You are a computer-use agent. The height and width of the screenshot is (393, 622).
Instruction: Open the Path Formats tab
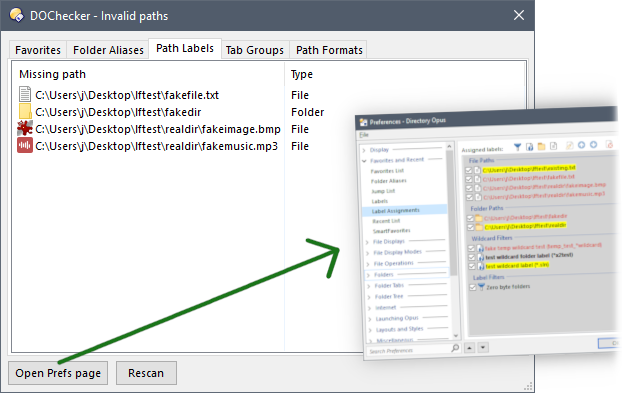(x=329, y=50)
